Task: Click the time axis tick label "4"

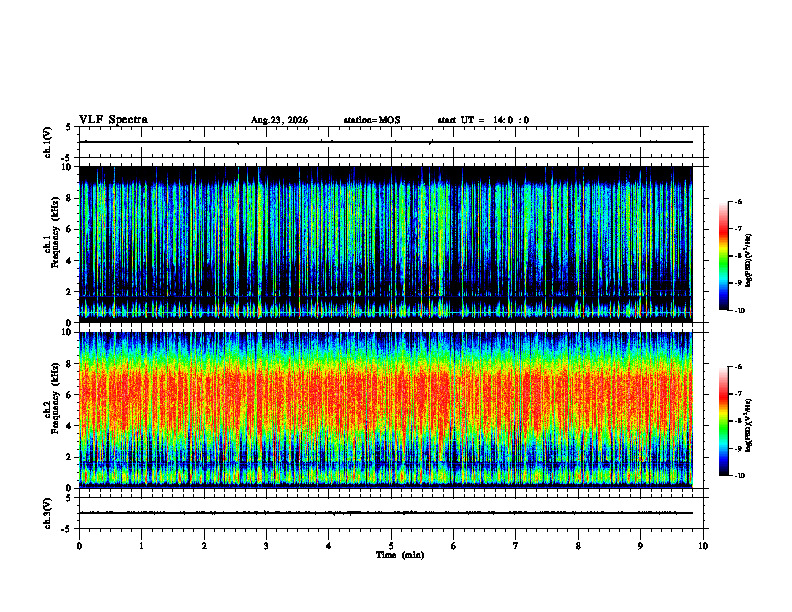Action: pyautogui.click(x=329, y=546)
